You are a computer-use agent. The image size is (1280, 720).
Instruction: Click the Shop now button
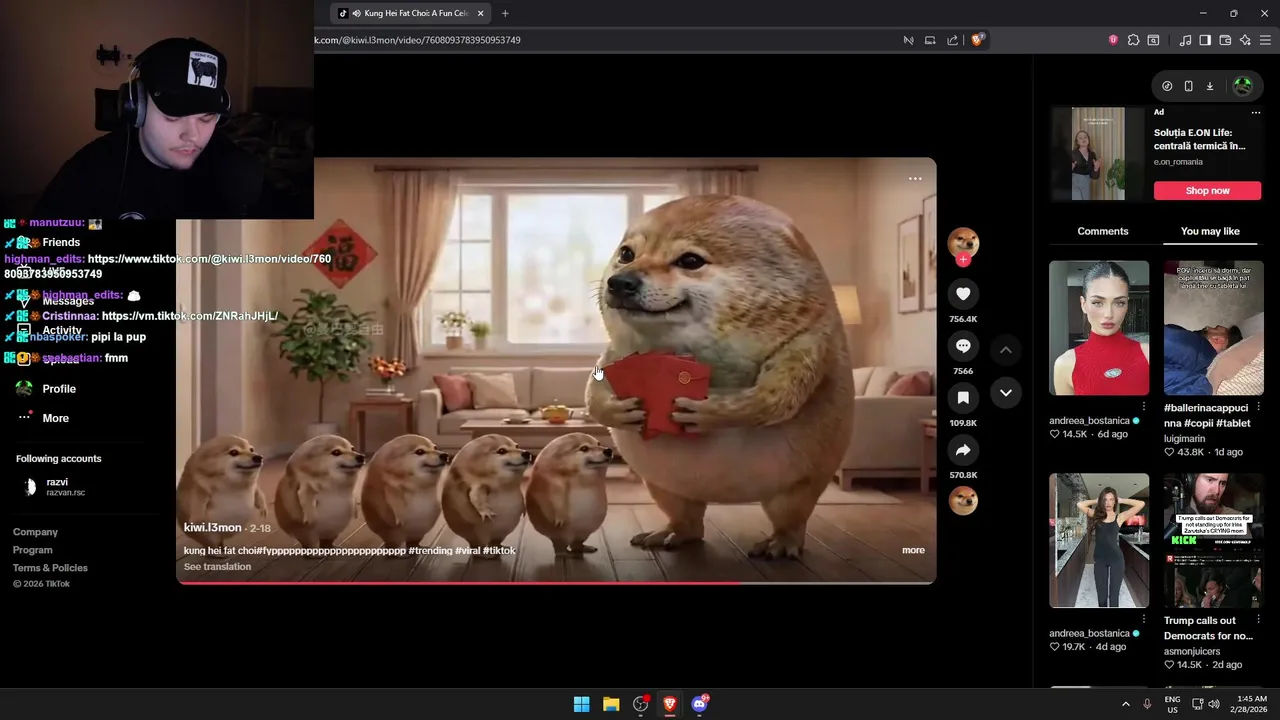click(1207, 190)
